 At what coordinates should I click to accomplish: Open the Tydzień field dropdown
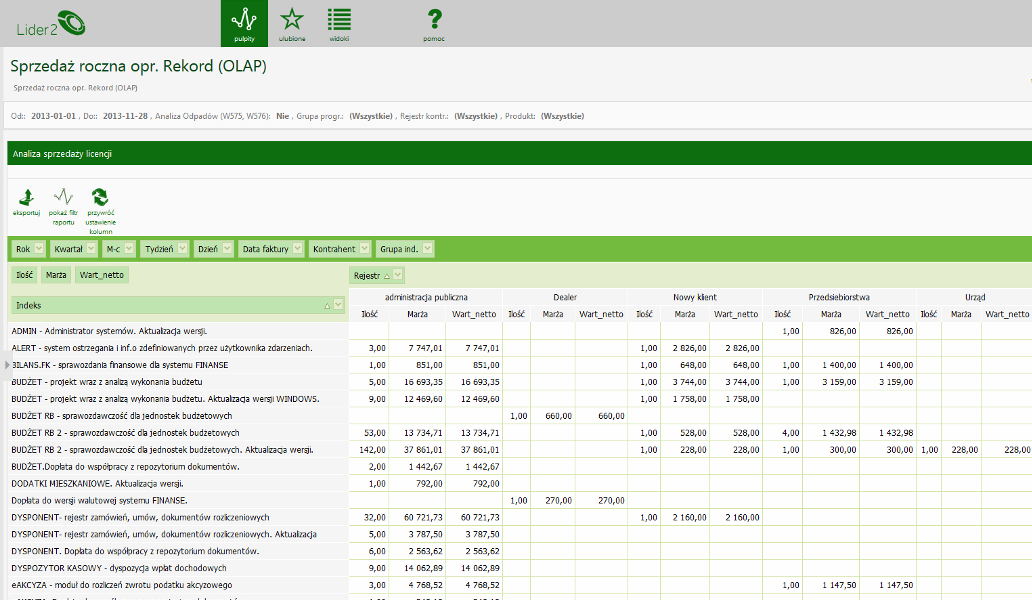click(182, 249)
